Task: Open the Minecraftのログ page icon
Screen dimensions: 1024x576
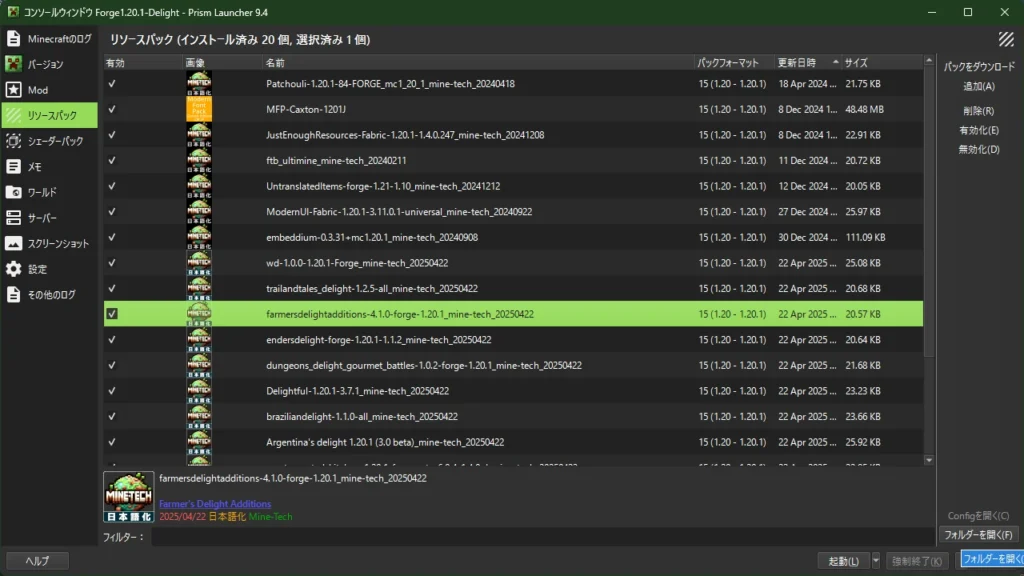Action: click(13, 39)
